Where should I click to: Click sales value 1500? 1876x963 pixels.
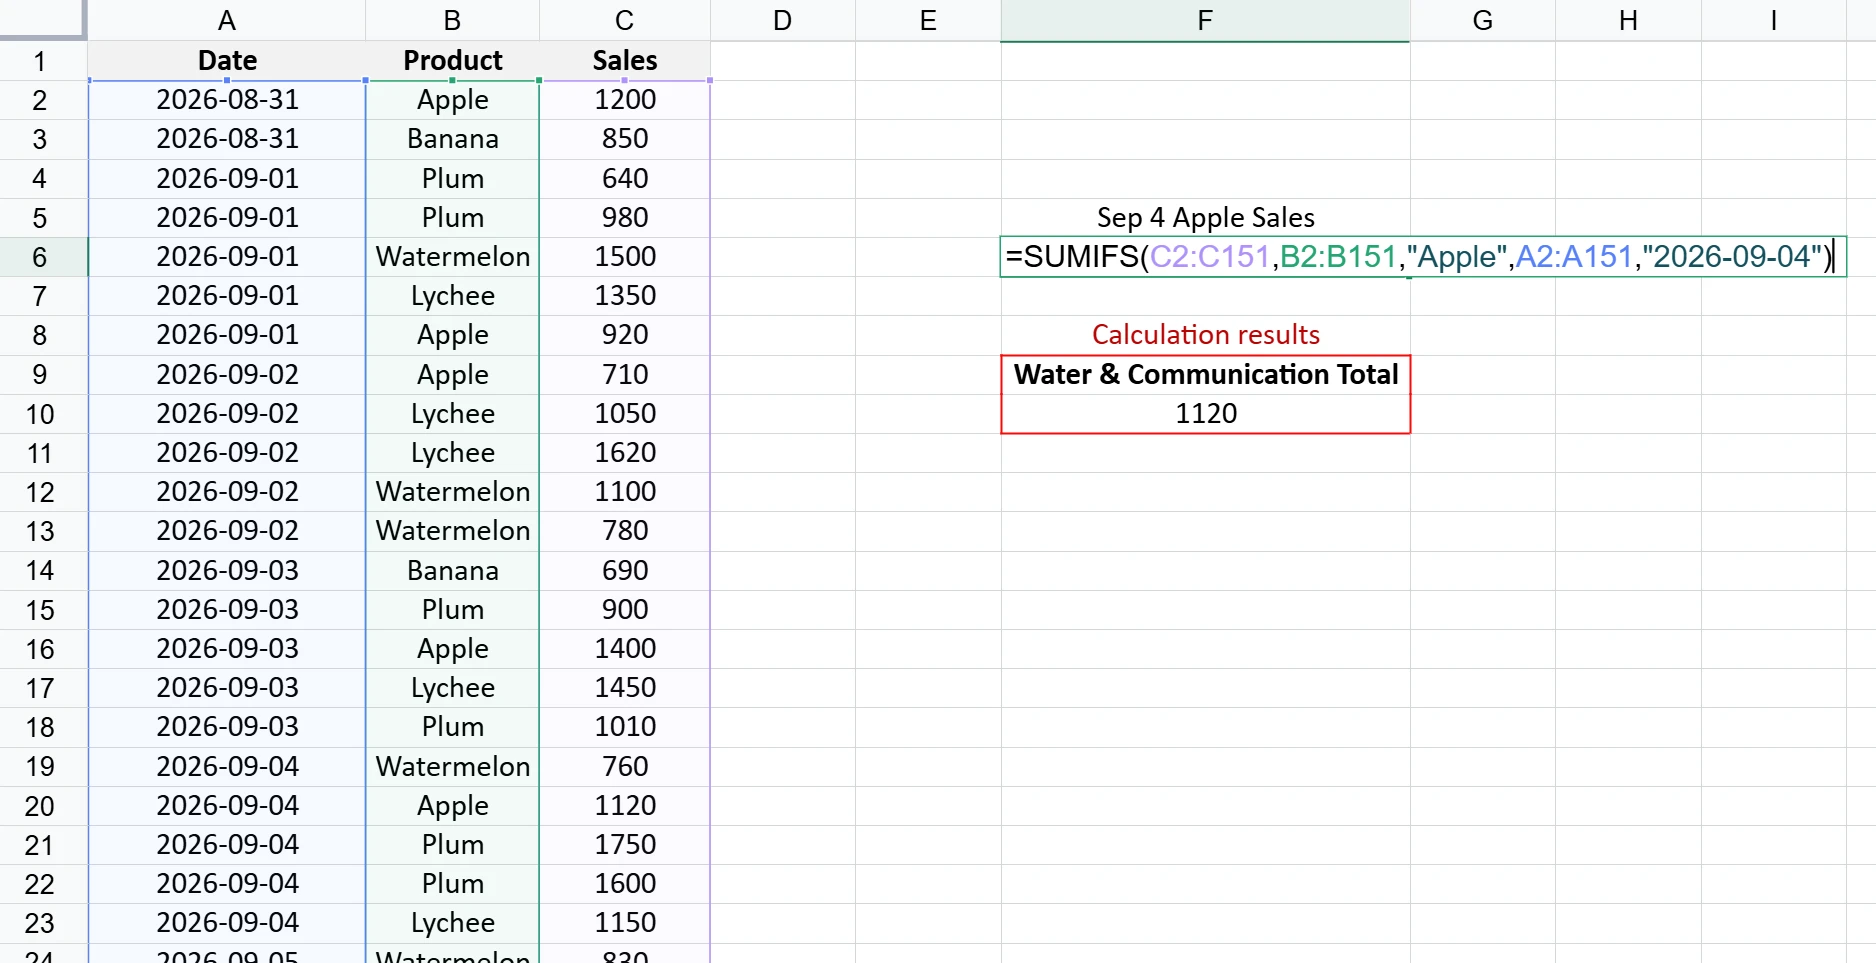[625, 257]
